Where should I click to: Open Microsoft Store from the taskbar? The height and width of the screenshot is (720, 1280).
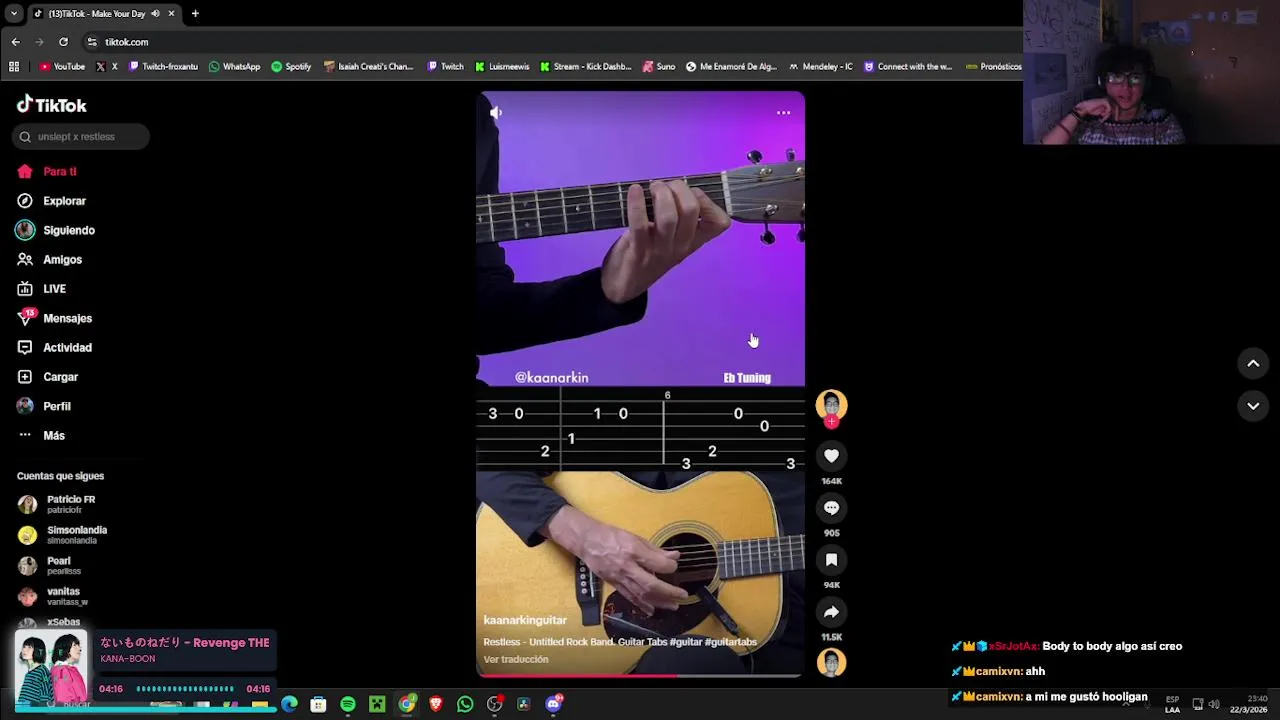(318, 704)
